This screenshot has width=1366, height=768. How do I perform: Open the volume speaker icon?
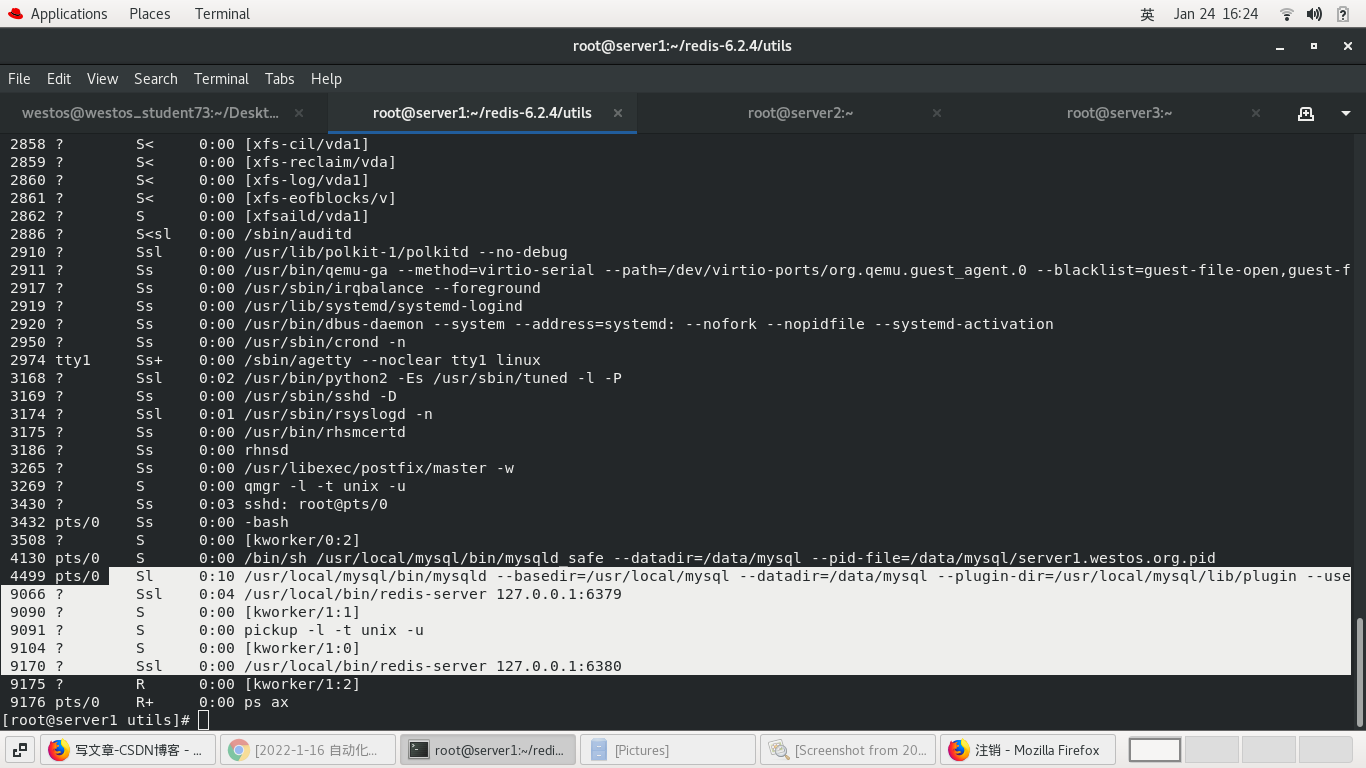tap(1315, 14)
